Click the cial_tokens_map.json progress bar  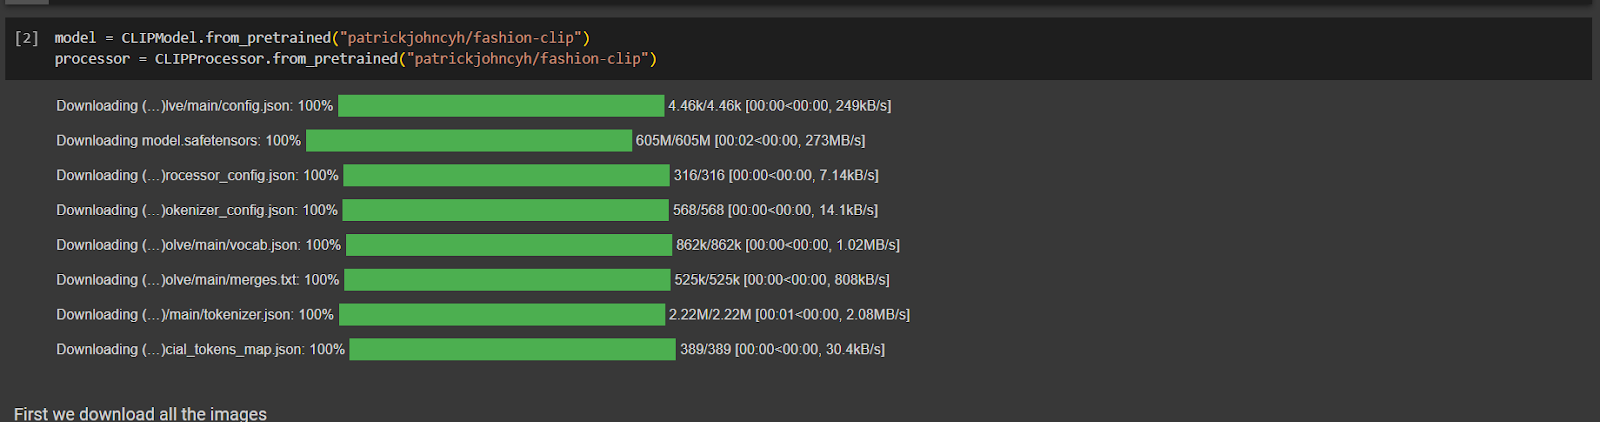coord(513,349)
